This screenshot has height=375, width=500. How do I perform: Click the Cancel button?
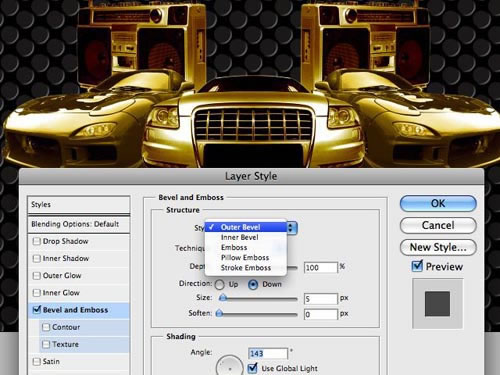(438, 225)
